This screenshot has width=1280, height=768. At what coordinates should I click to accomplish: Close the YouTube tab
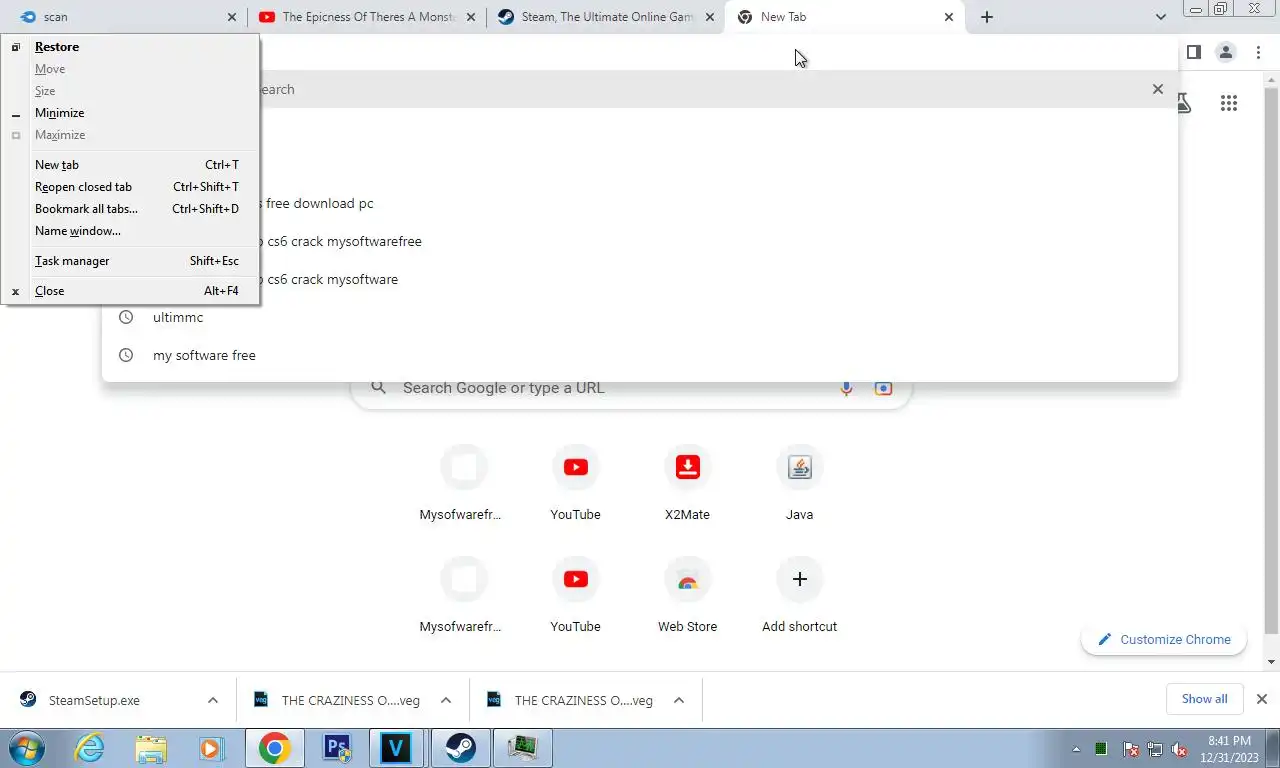coord(471,17)
